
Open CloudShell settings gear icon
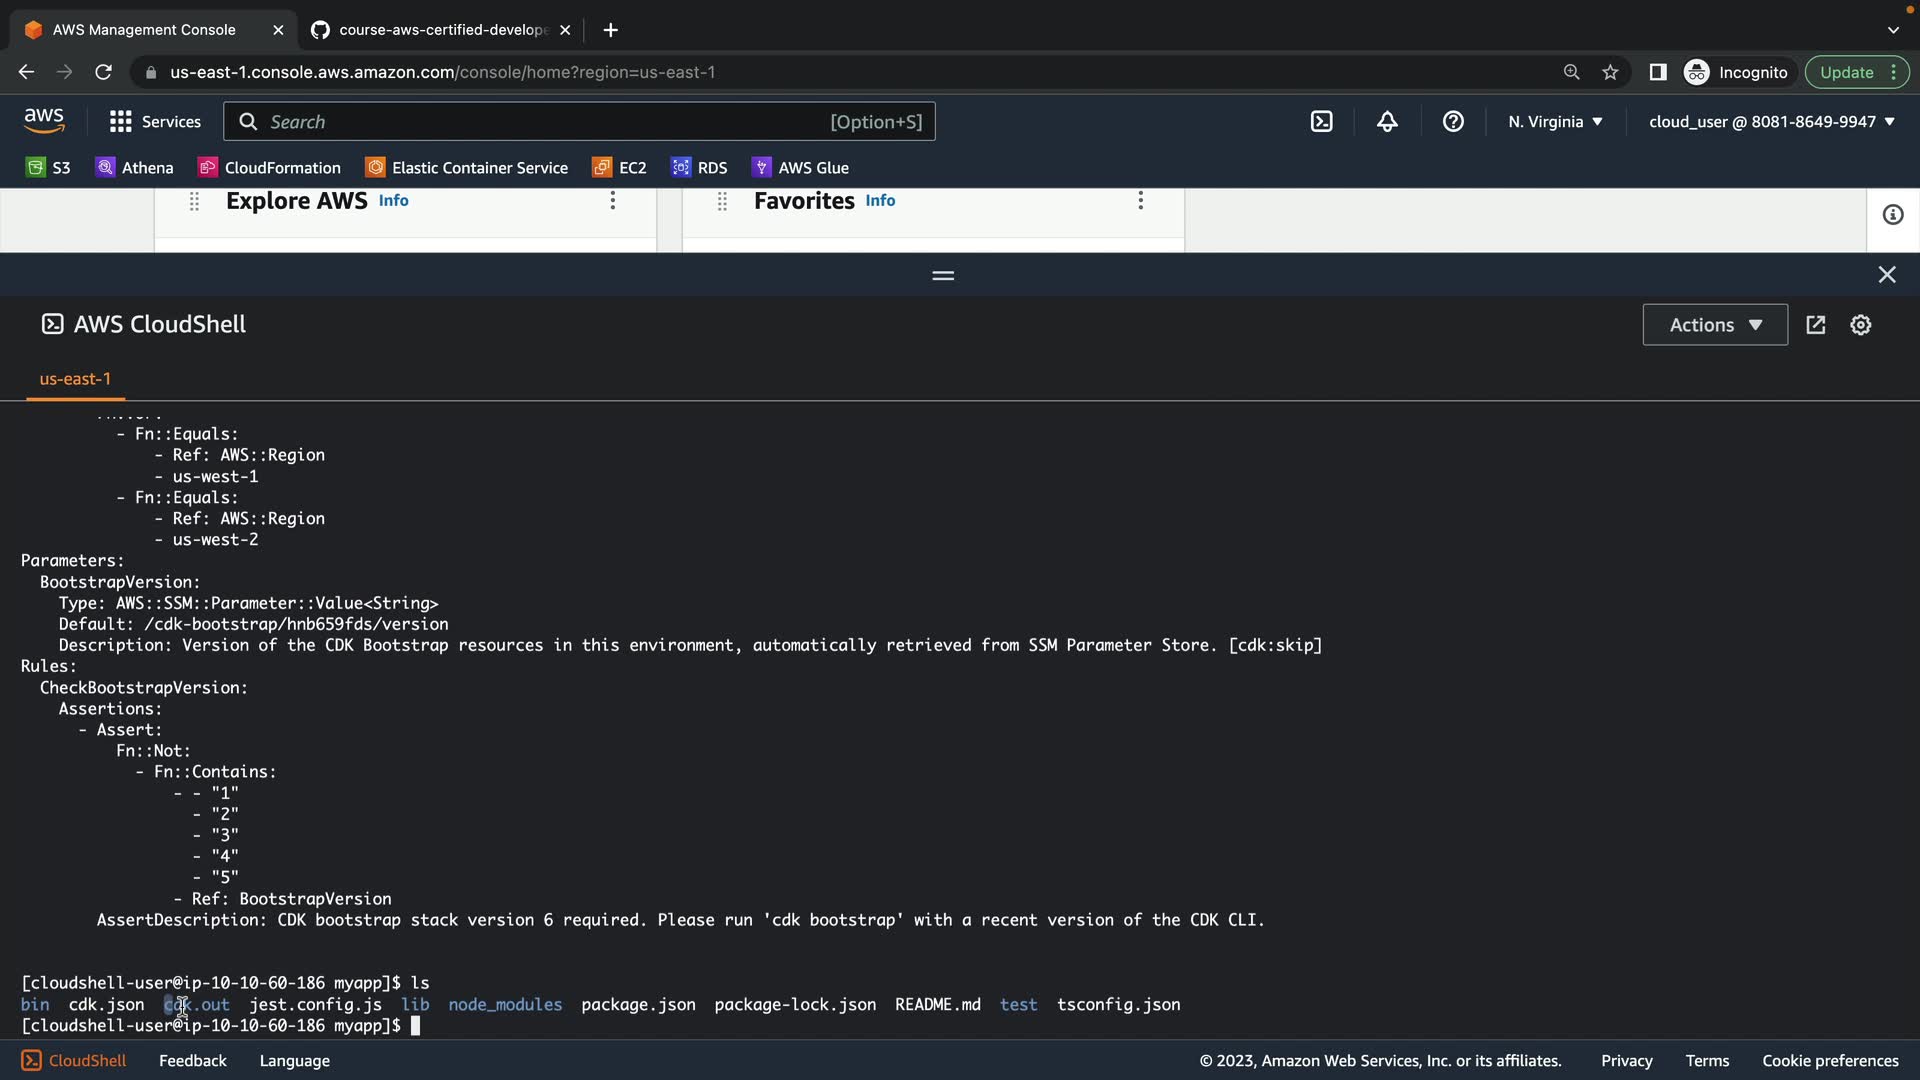pos(1860,325)
